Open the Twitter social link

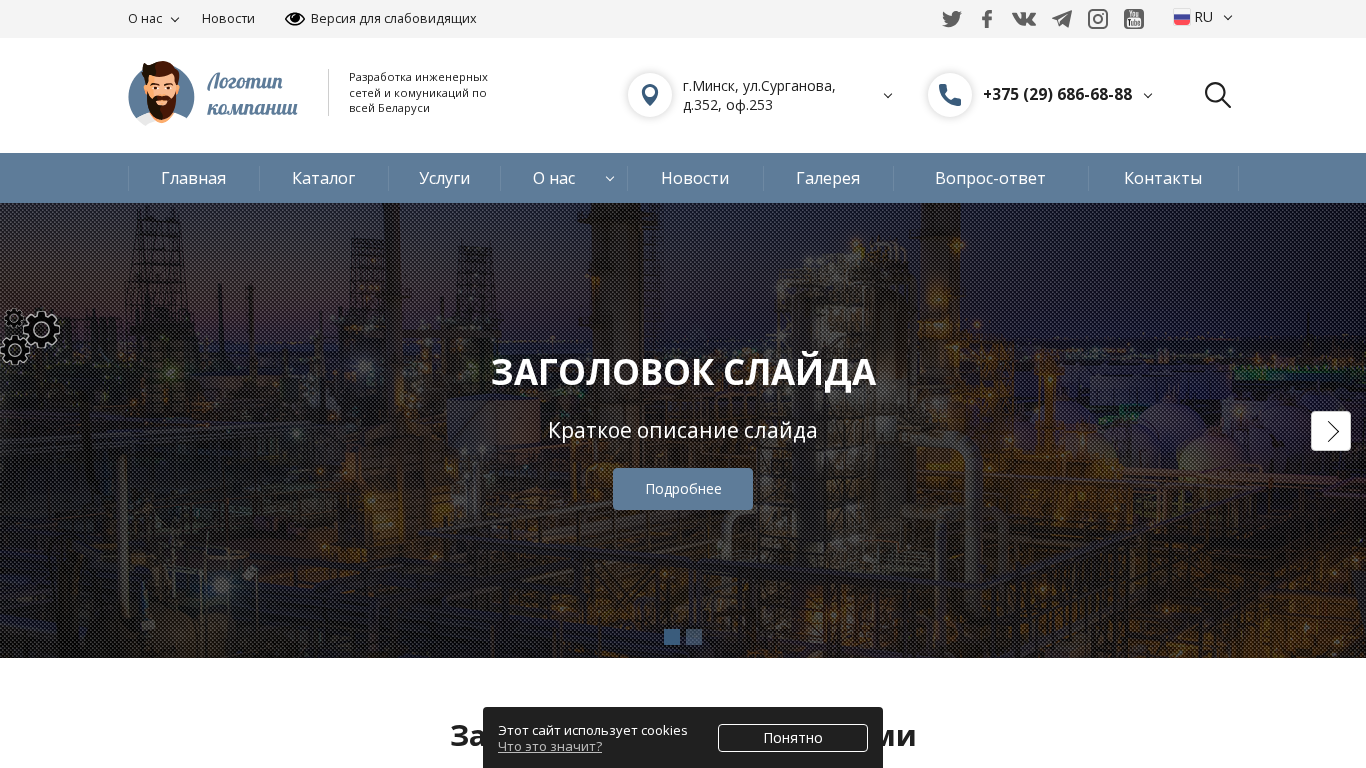tap(952, 19)
